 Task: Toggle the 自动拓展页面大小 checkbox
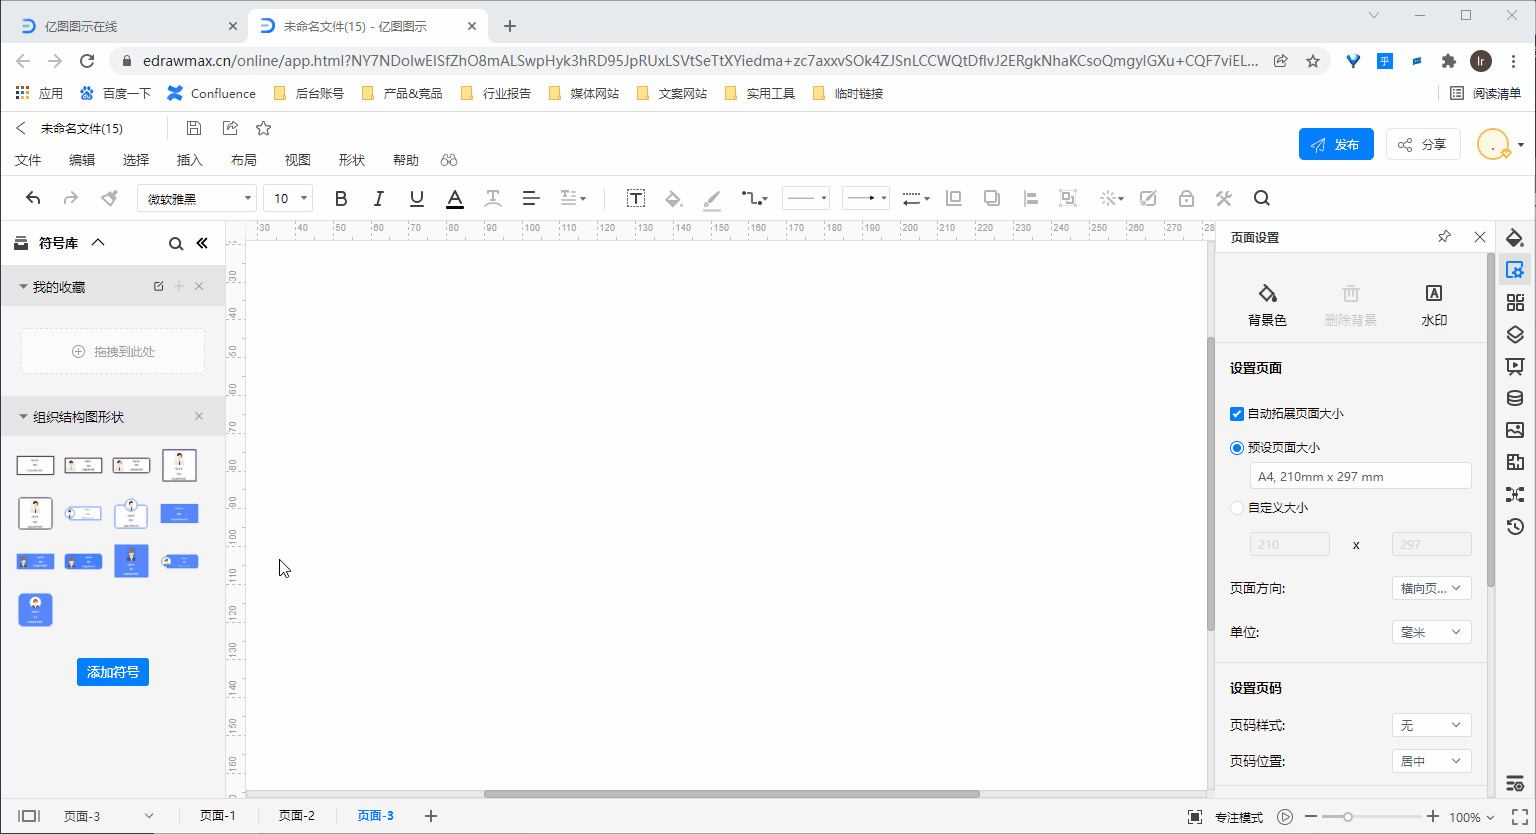coord(1237,413)
